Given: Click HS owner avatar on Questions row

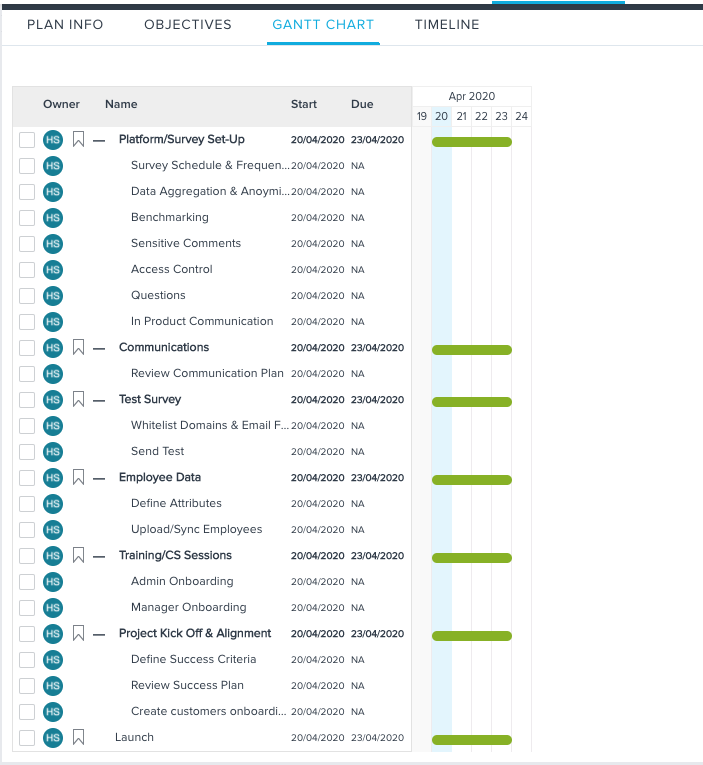Looking at the screenshot, I should coord(53,296).
